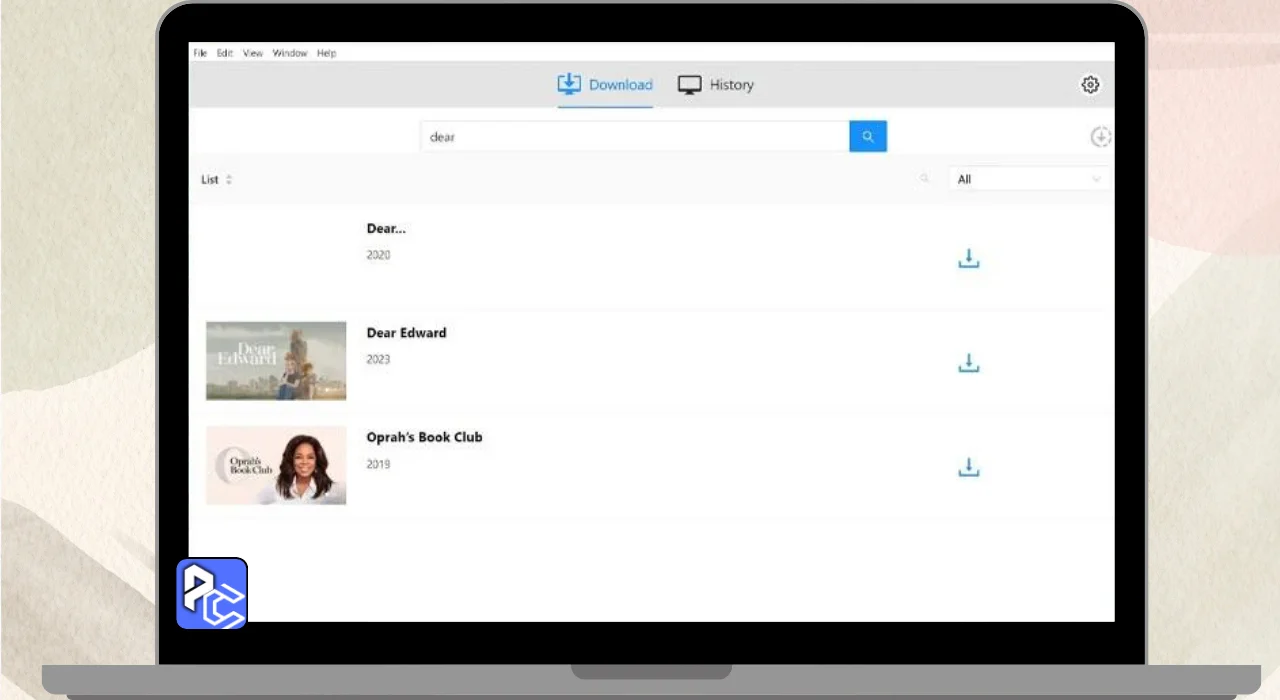Open the Help menu
This screenshot has width=1280, height=700.
[x=327, y=53]
